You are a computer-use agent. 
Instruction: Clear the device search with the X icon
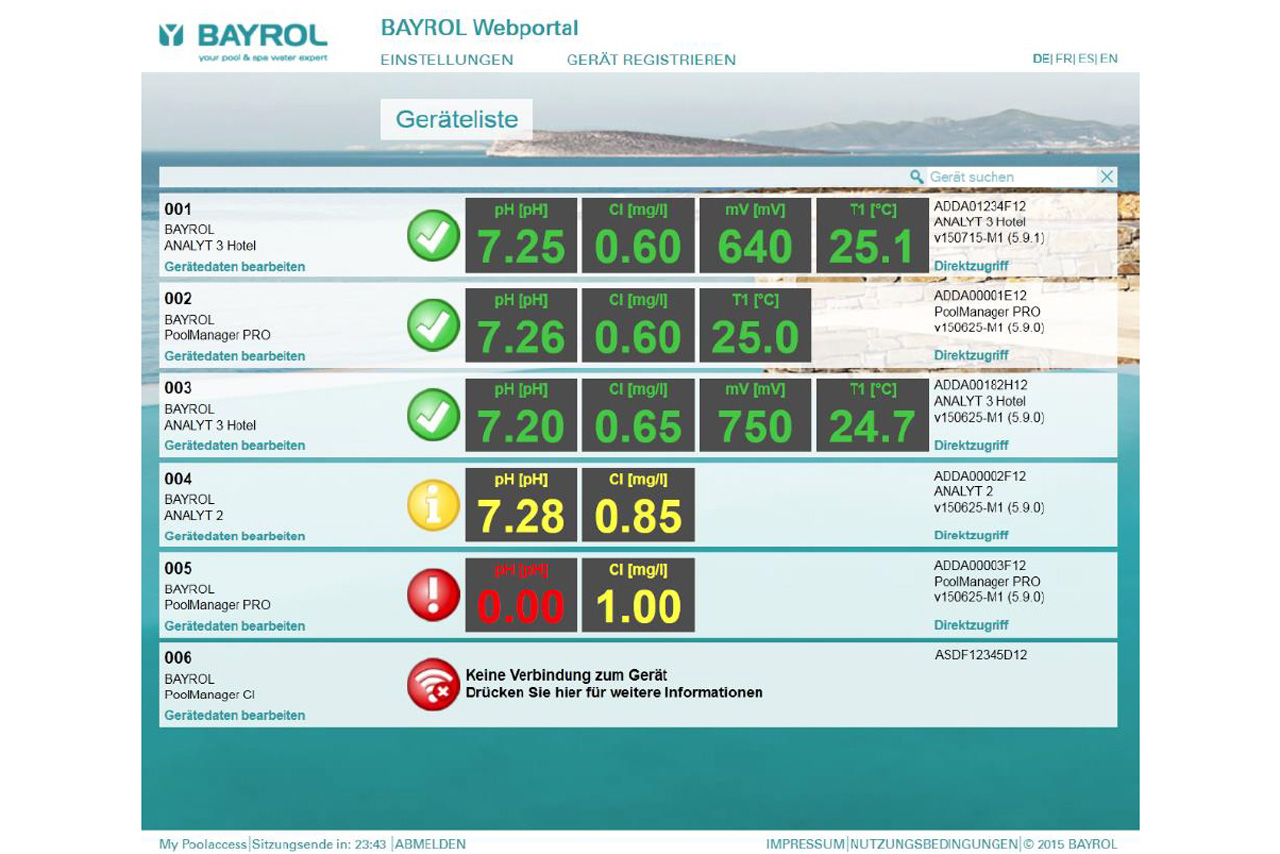[x=1106, y=177]
